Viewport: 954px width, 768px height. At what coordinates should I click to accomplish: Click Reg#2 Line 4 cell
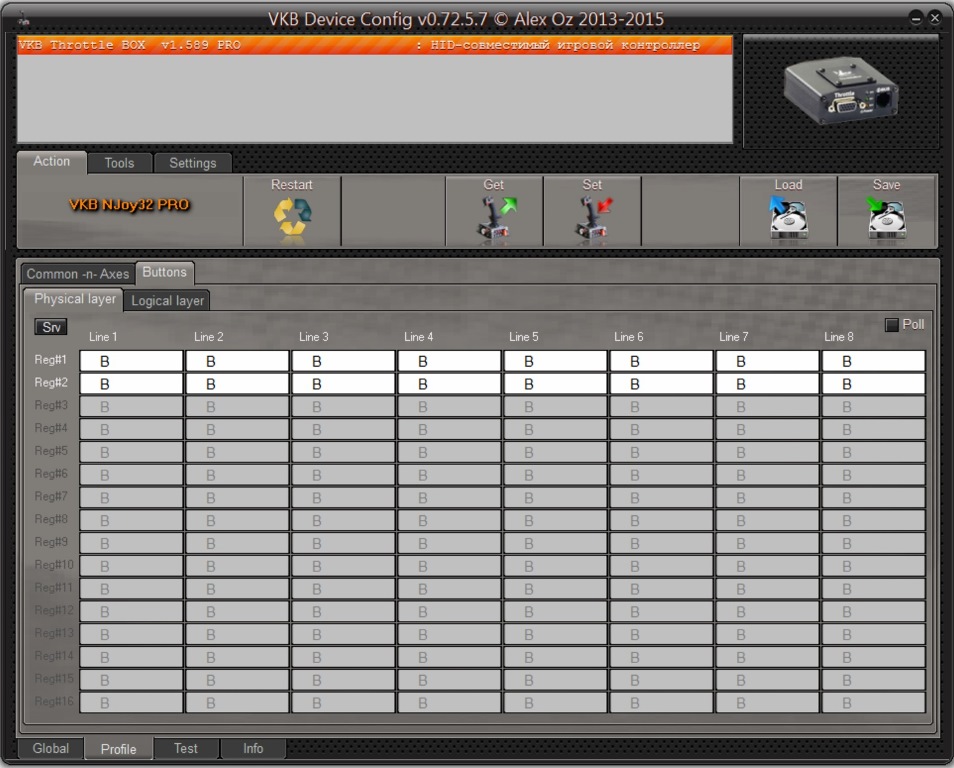pos(450,384)
